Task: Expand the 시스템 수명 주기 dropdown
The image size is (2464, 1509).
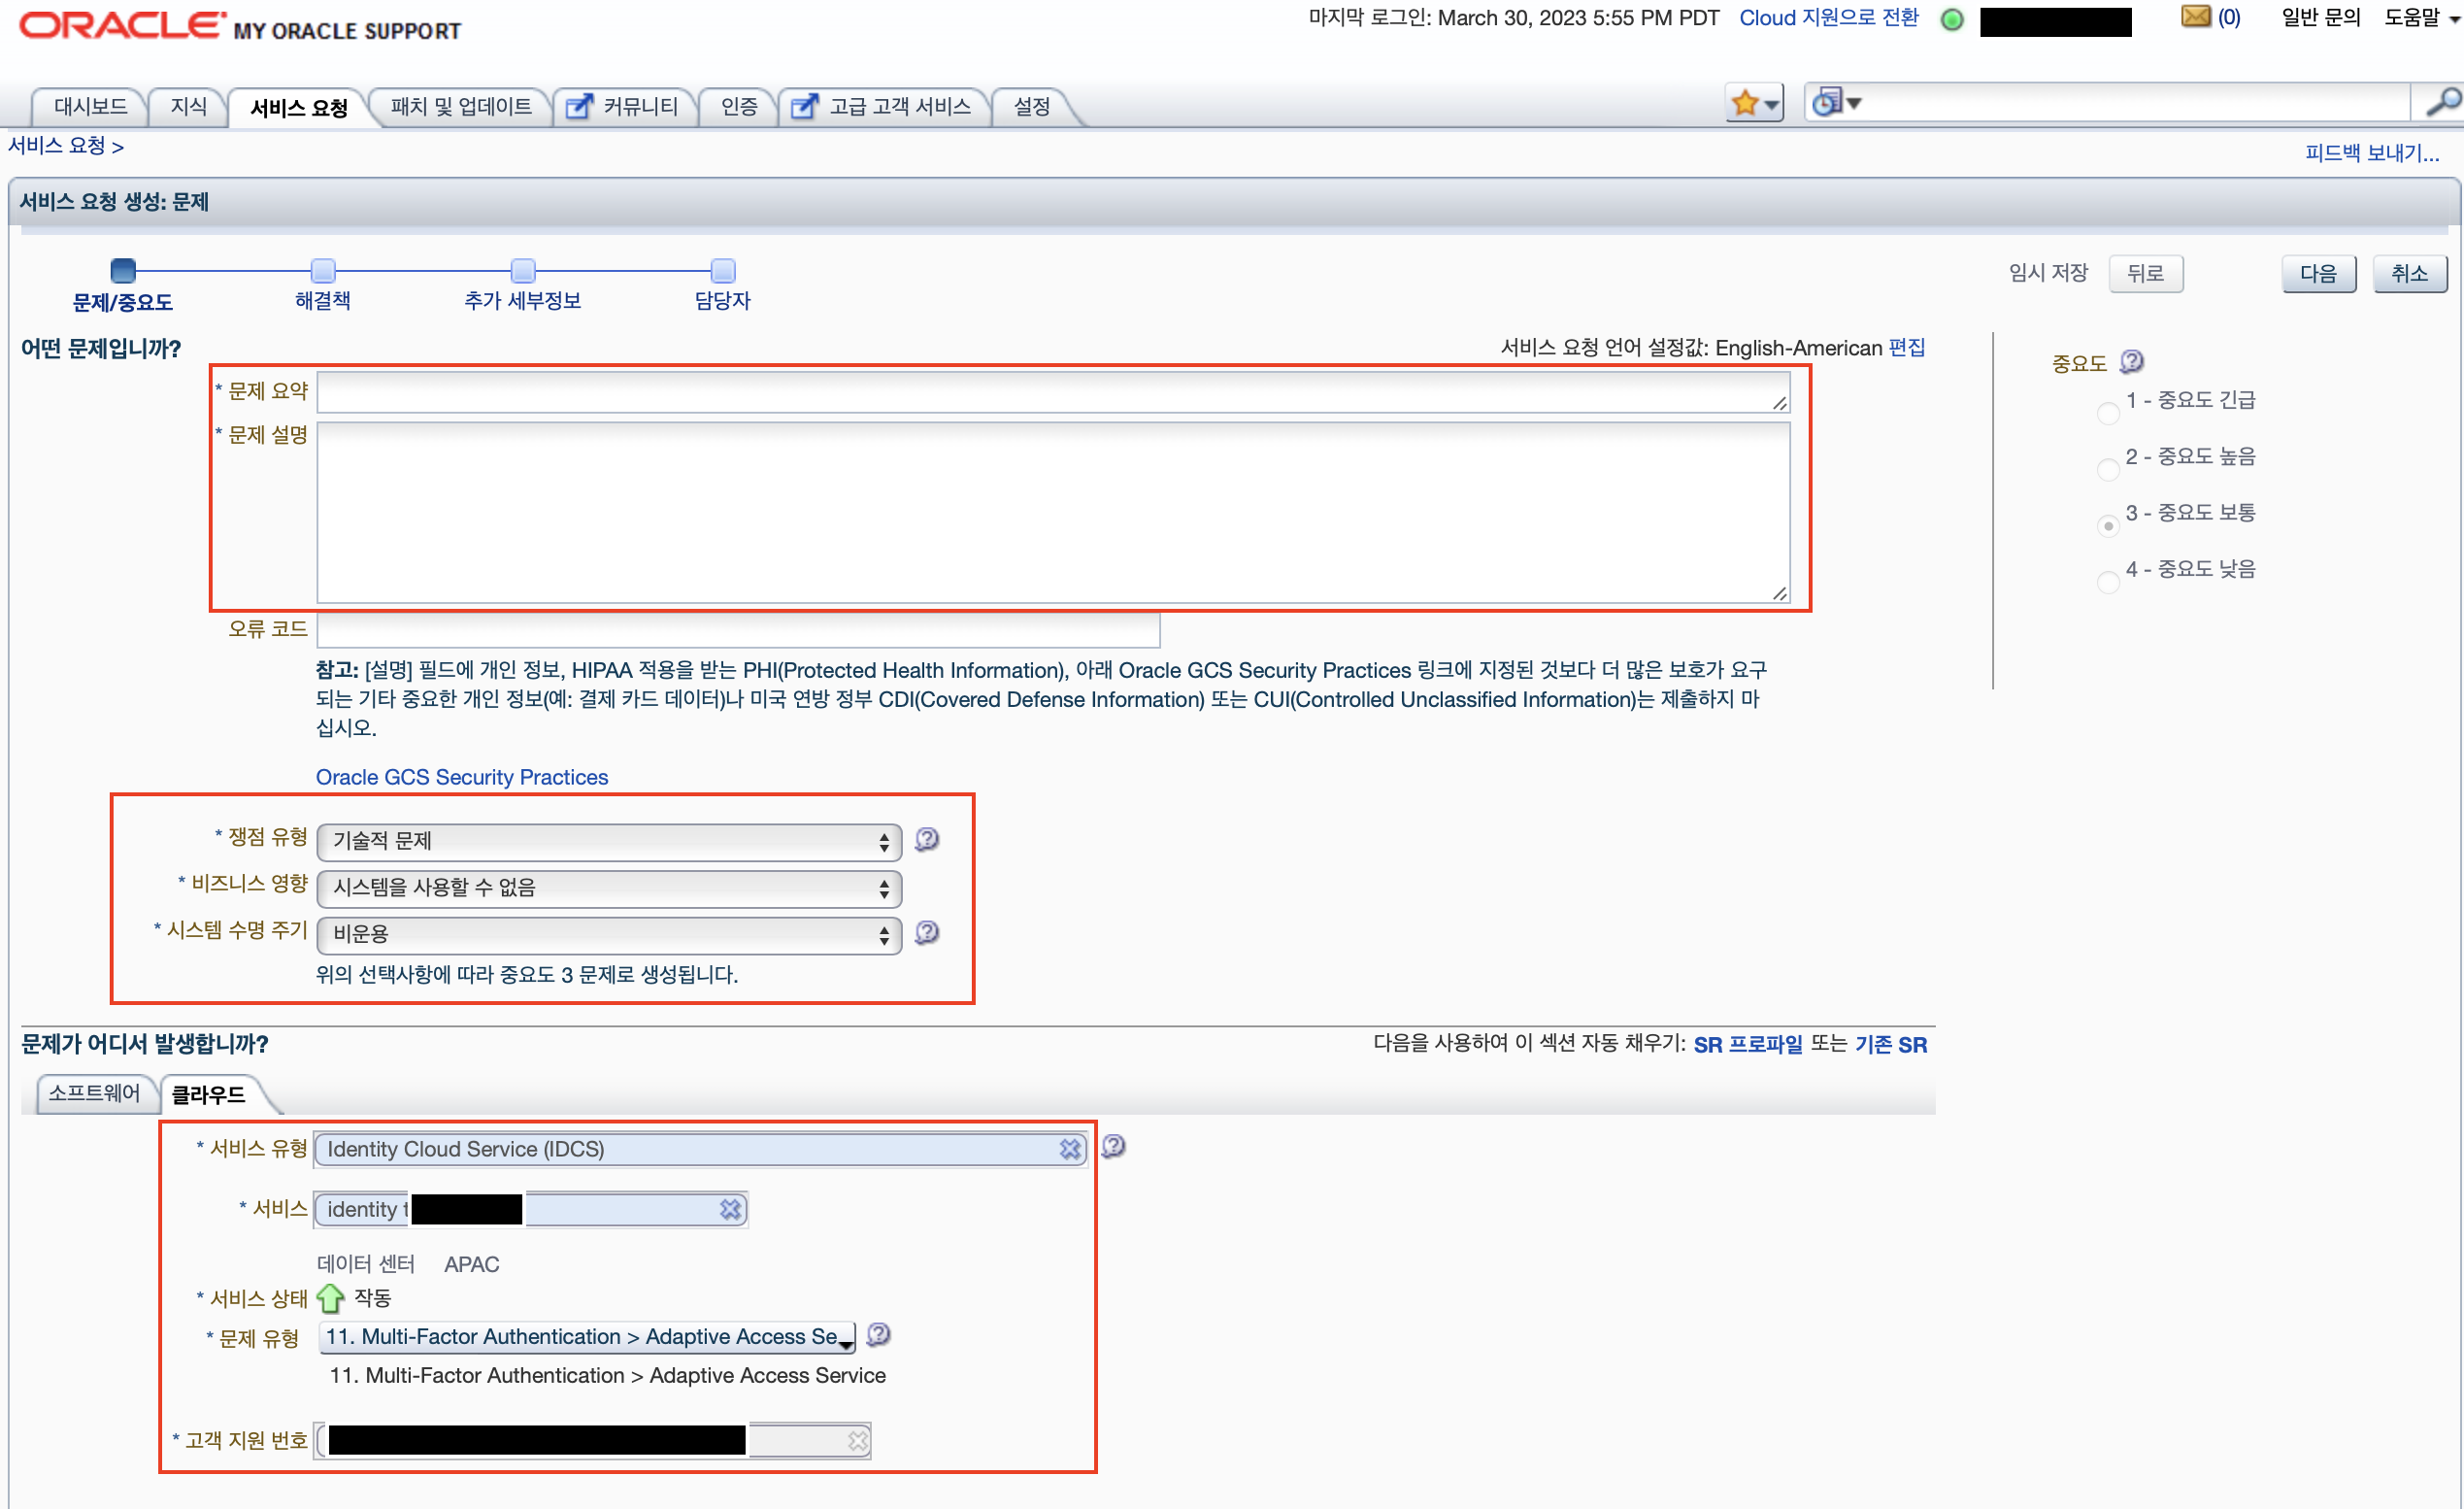Action: (608, 935)
